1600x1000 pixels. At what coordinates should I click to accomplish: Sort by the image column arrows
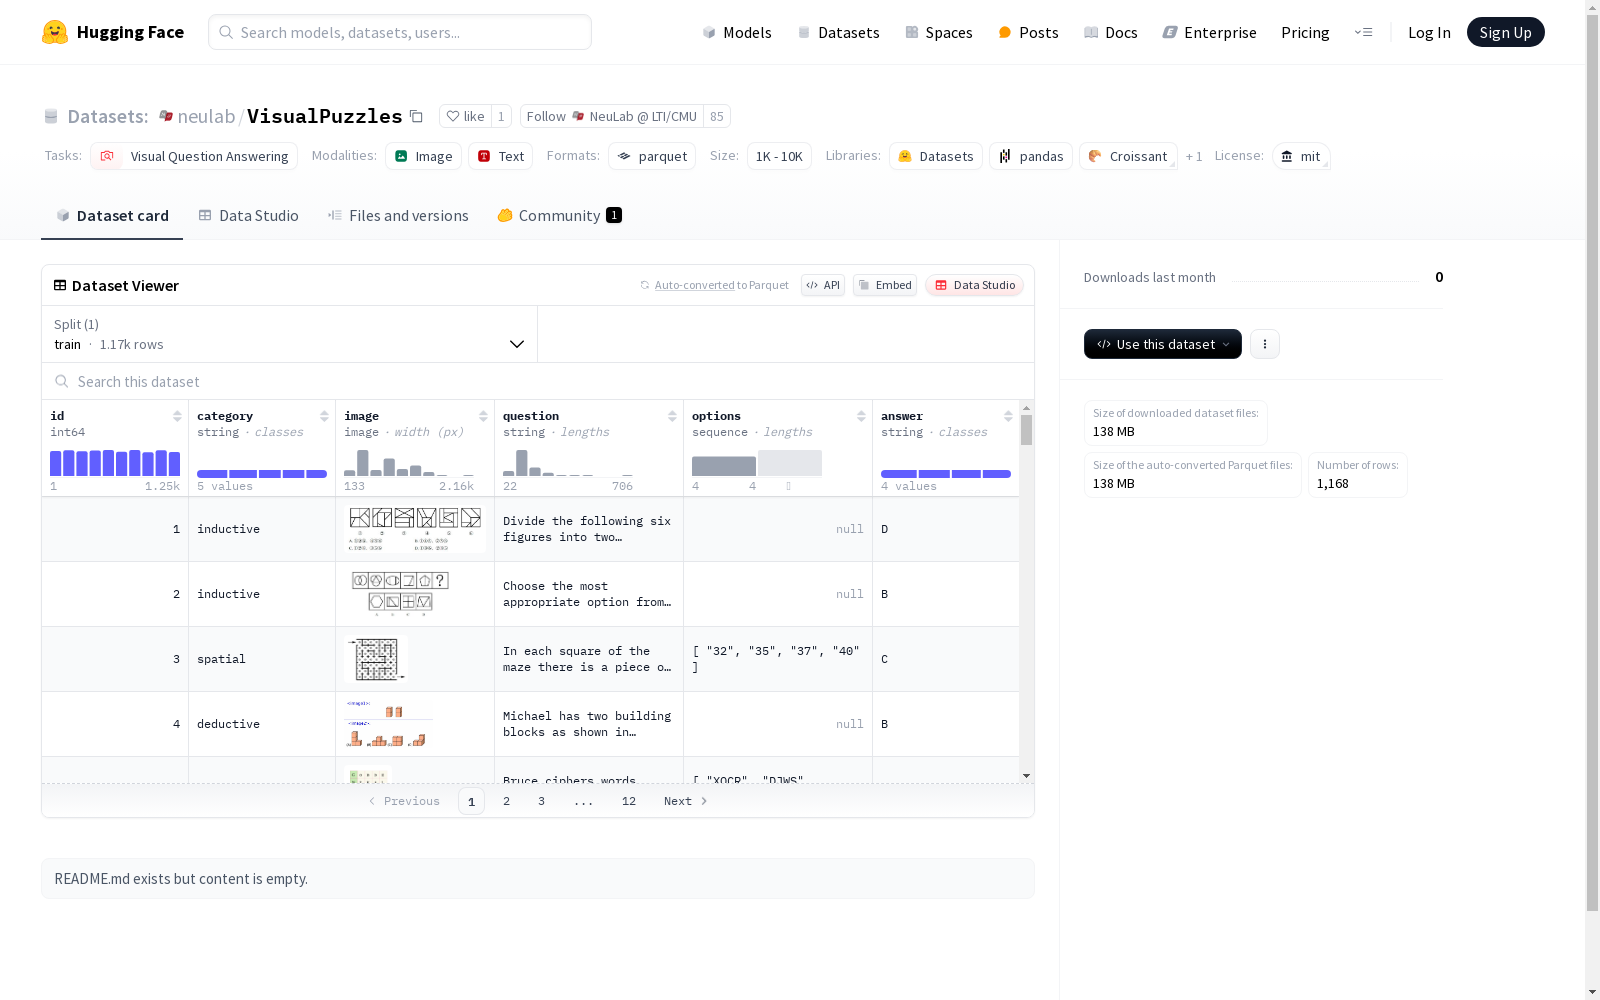[483, 416]
